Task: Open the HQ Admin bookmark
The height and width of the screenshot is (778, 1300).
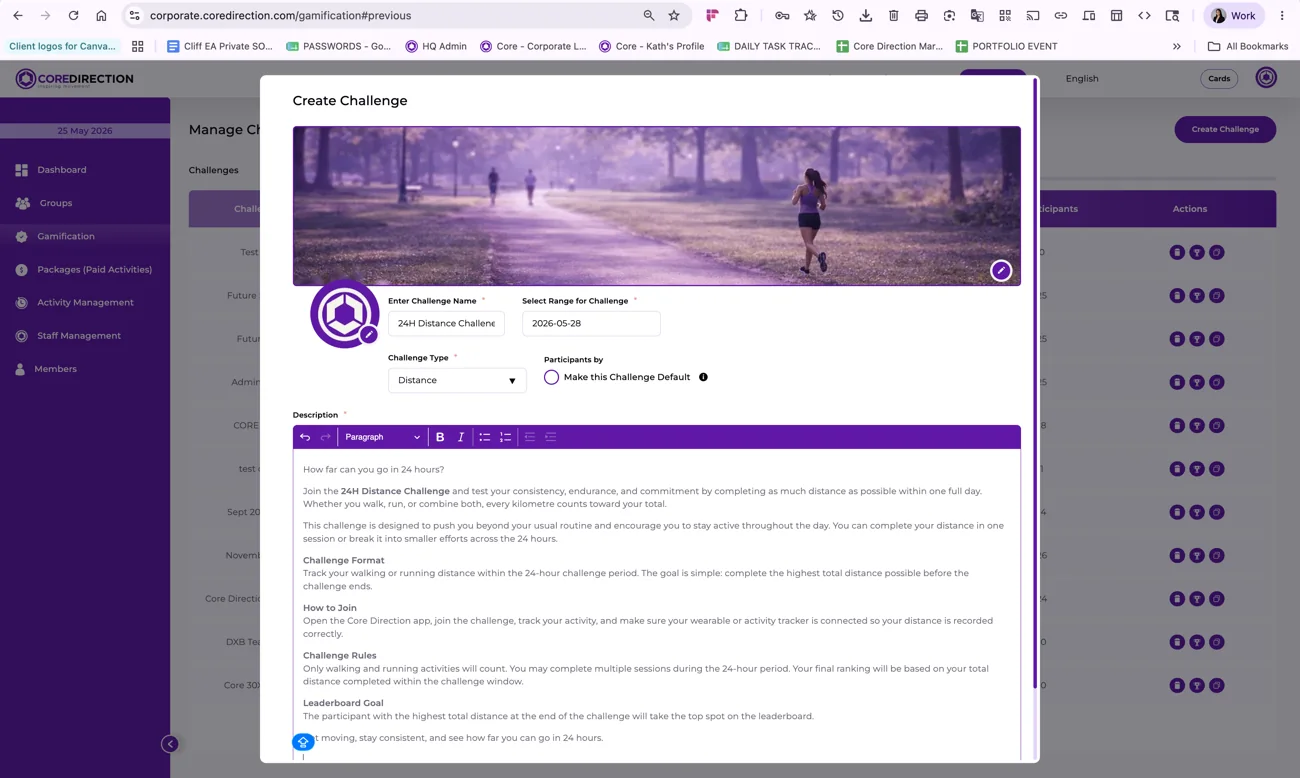Action: 436,46
